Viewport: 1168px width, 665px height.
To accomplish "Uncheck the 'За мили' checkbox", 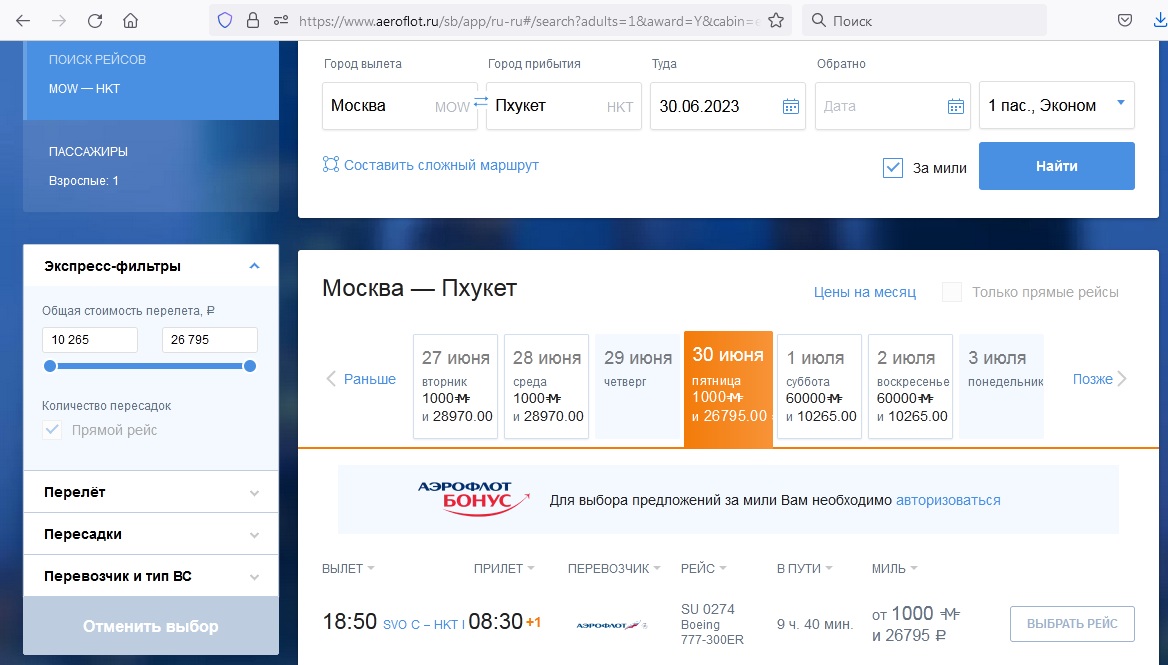I will click(893, 168).
